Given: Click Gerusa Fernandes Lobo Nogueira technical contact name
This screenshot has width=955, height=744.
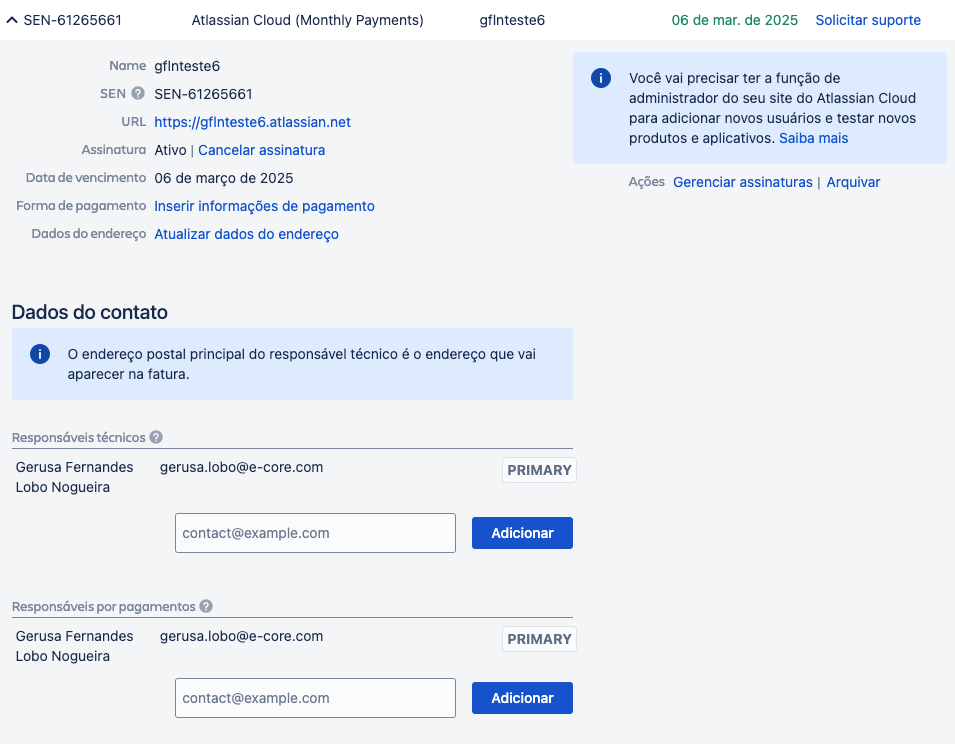Looking at the screenshot, I should (x=74, y=477).
